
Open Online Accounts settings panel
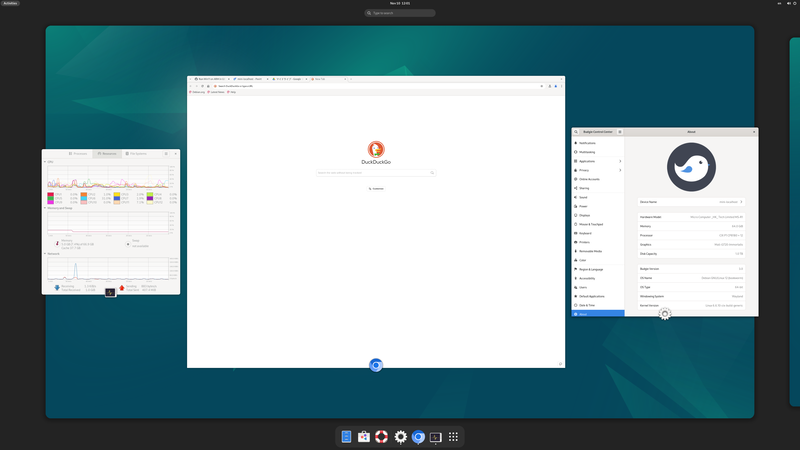[598, 179]
